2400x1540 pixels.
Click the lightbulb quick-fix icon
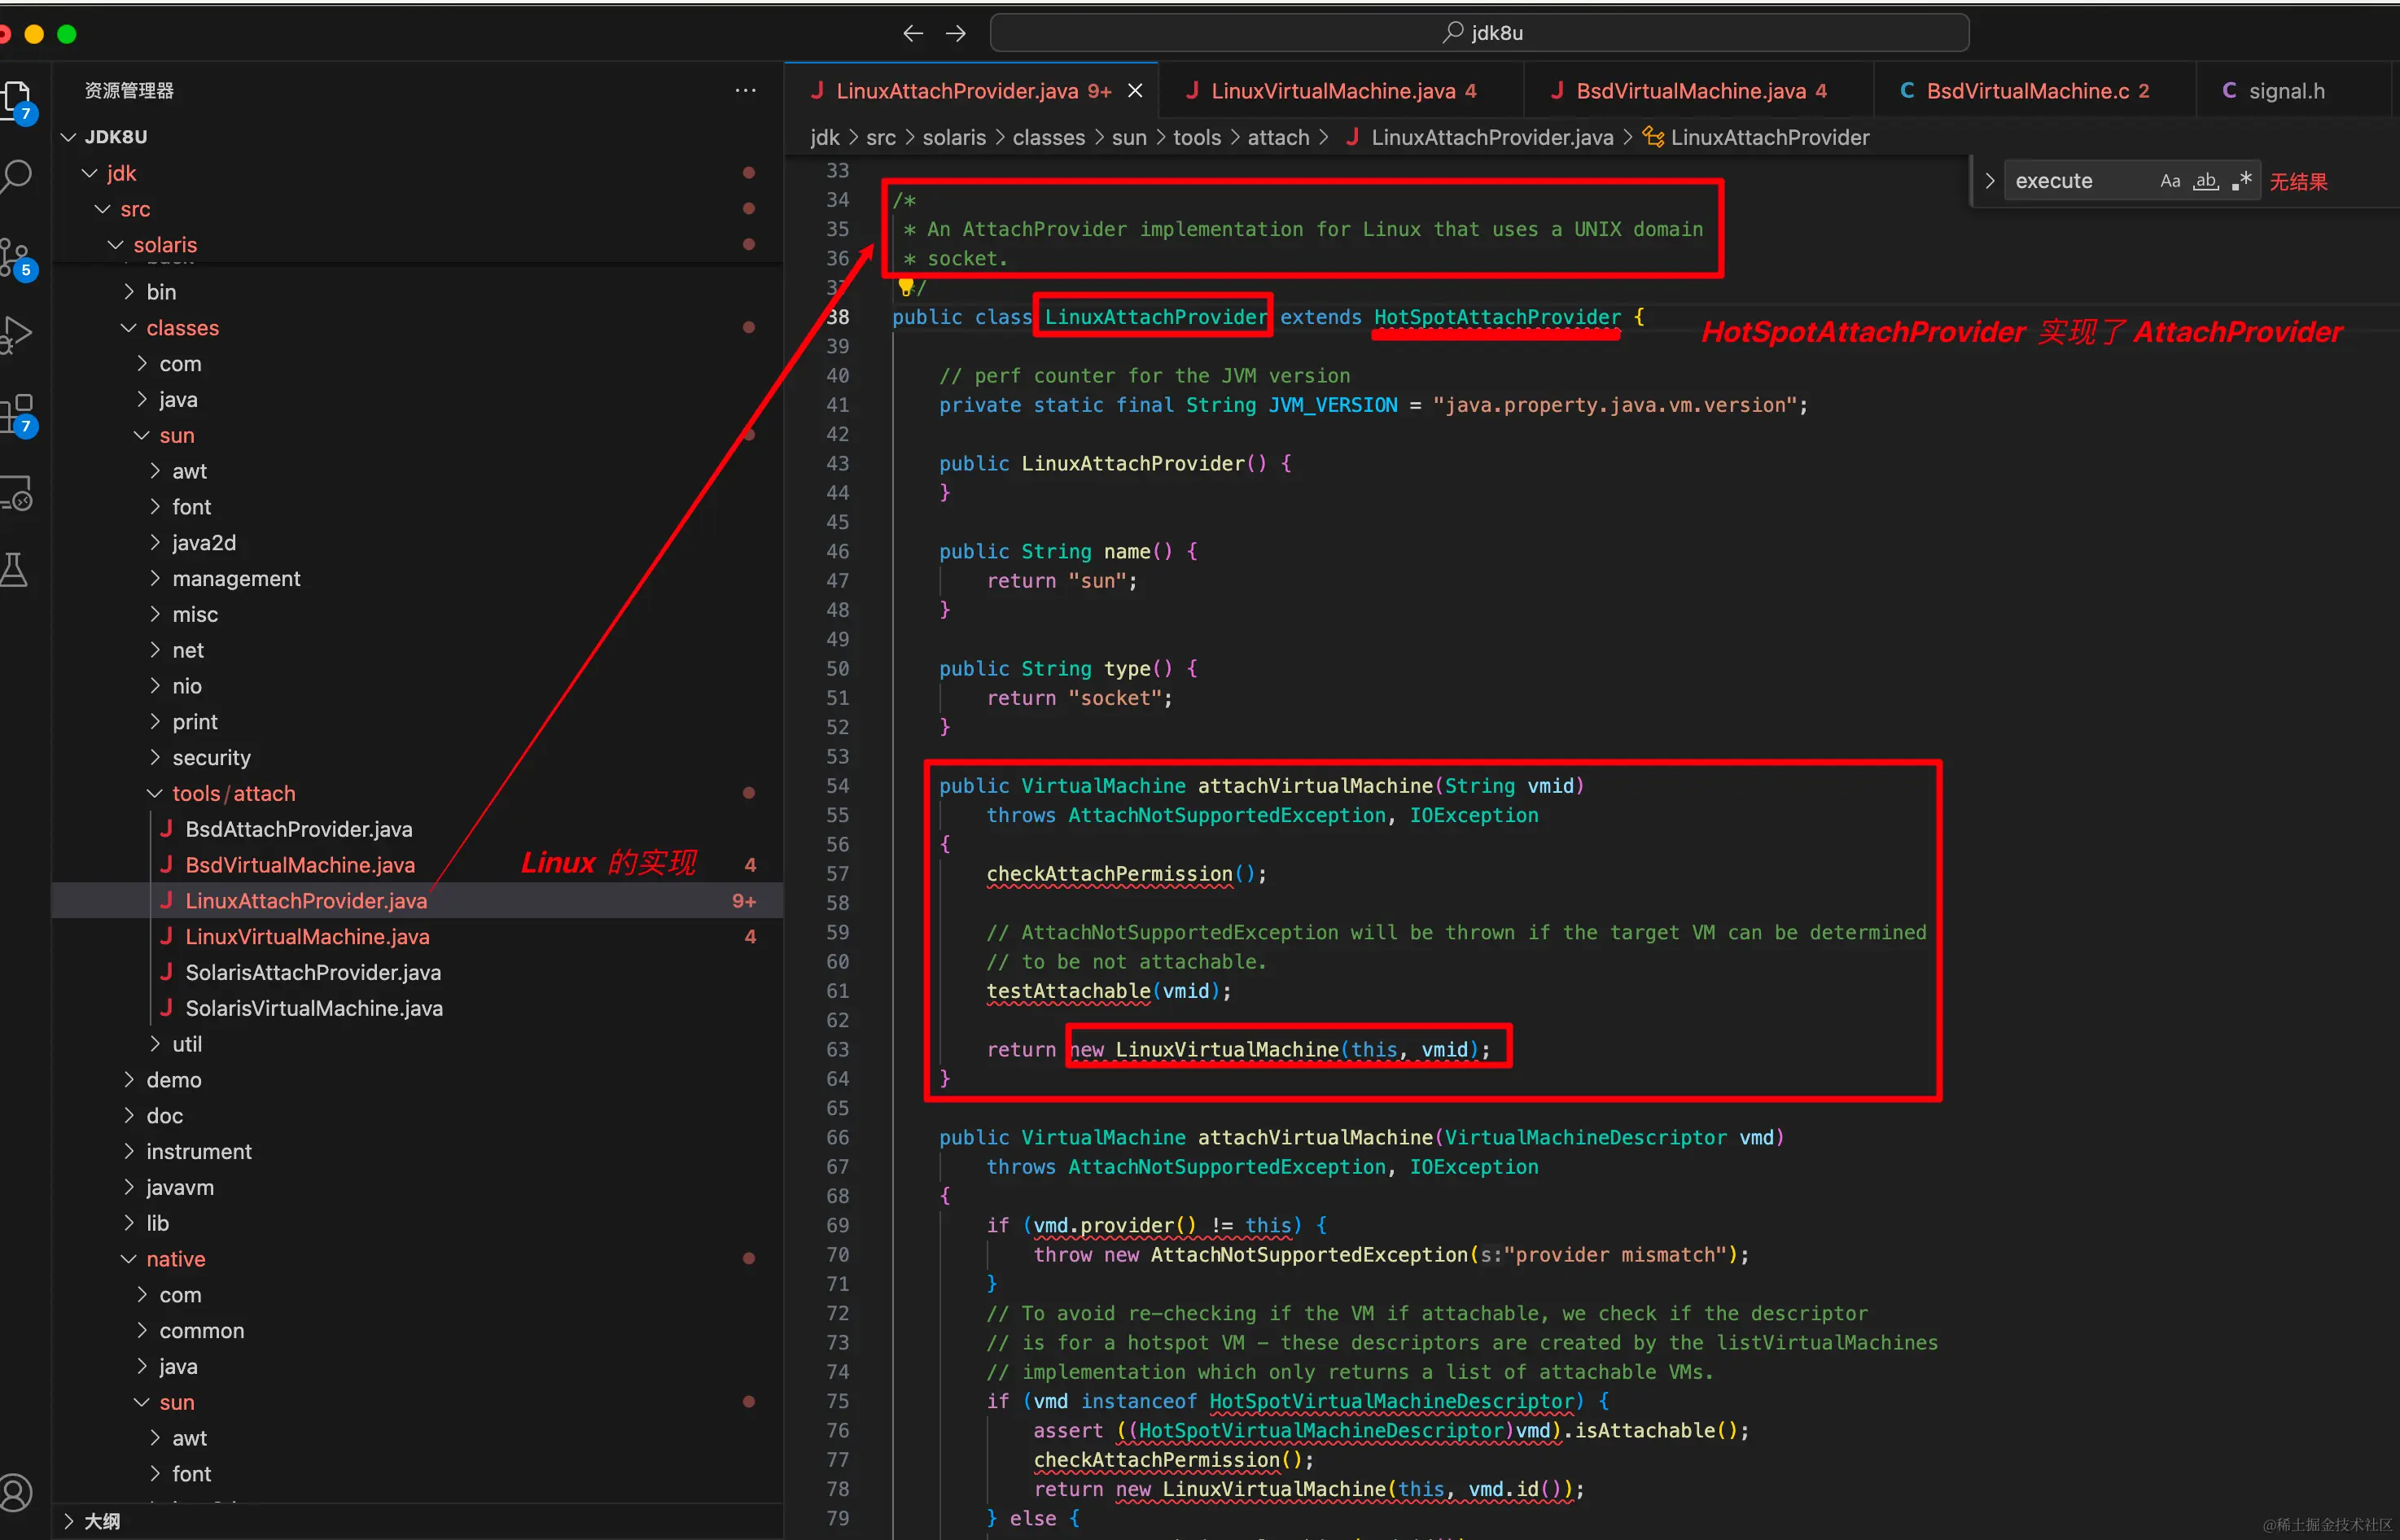906,288
